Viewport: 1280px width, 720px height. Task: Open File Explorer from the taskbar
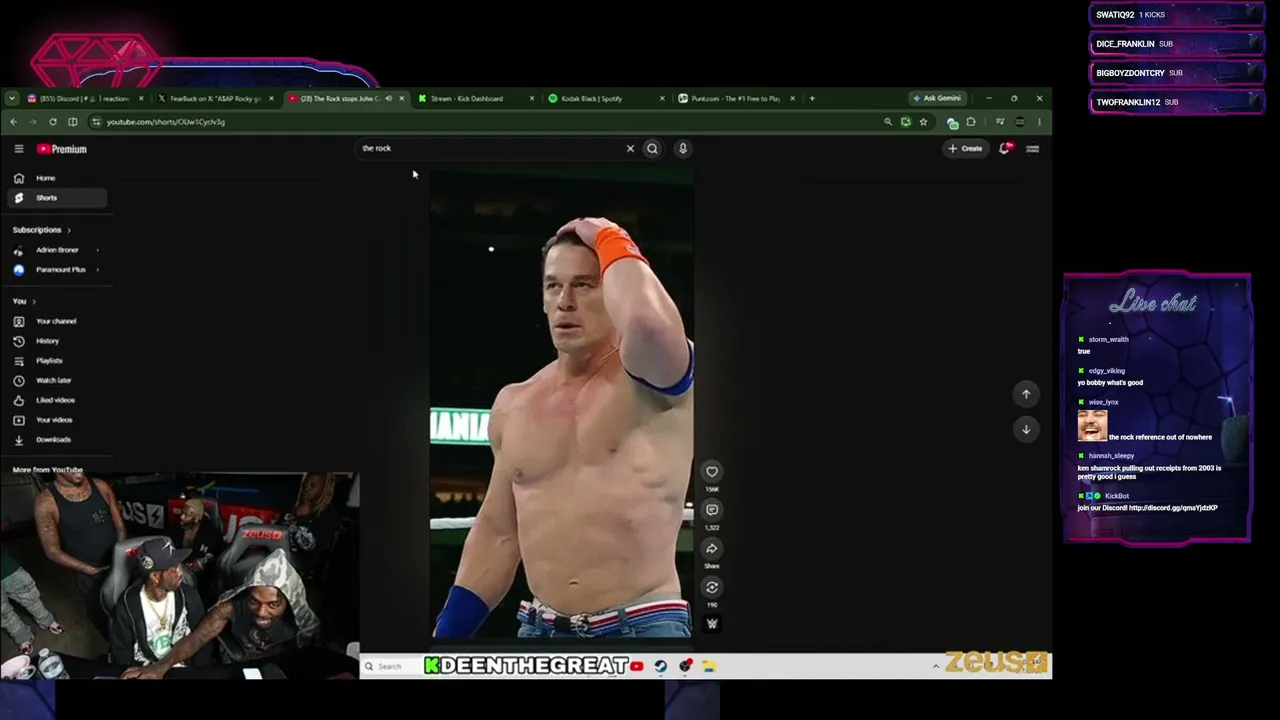(709, 667)
